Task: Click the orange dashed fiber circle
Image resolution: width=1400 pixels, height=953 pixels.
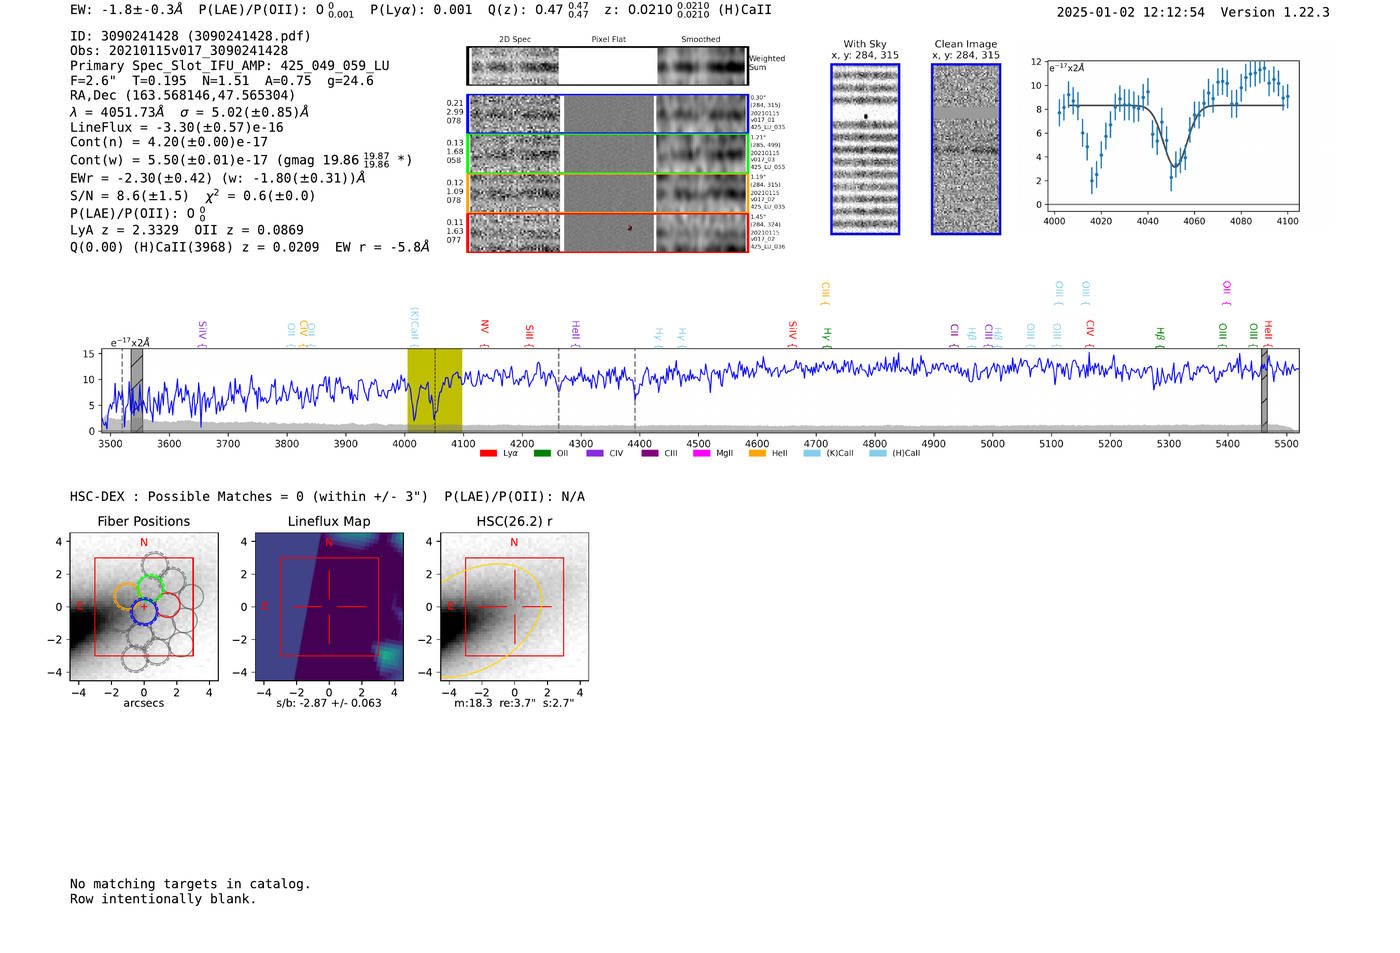Action: coord(127,597)
